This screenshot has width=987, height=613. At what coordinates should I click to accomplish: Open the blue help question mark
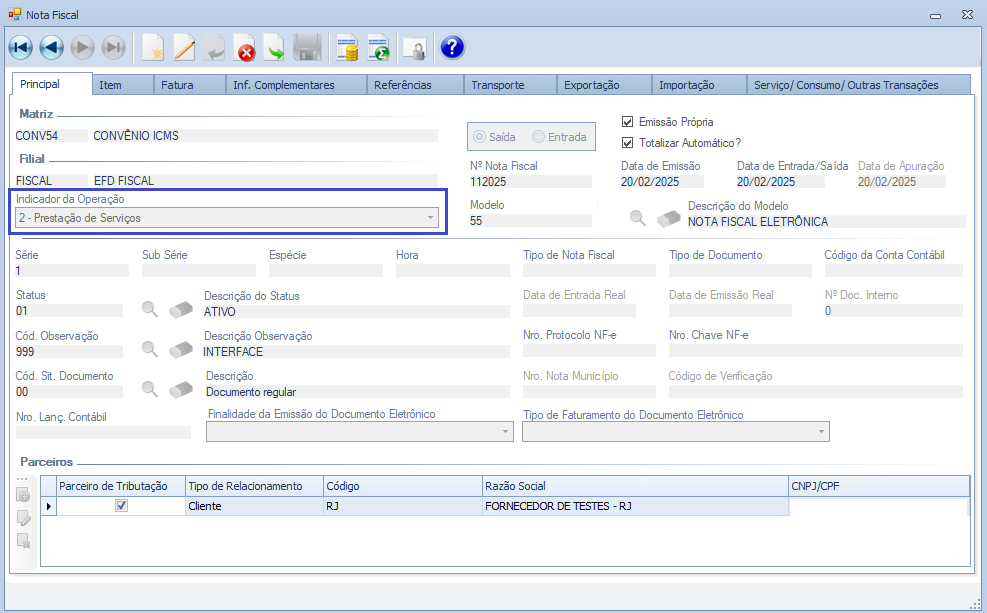click(x=452, y=47)
